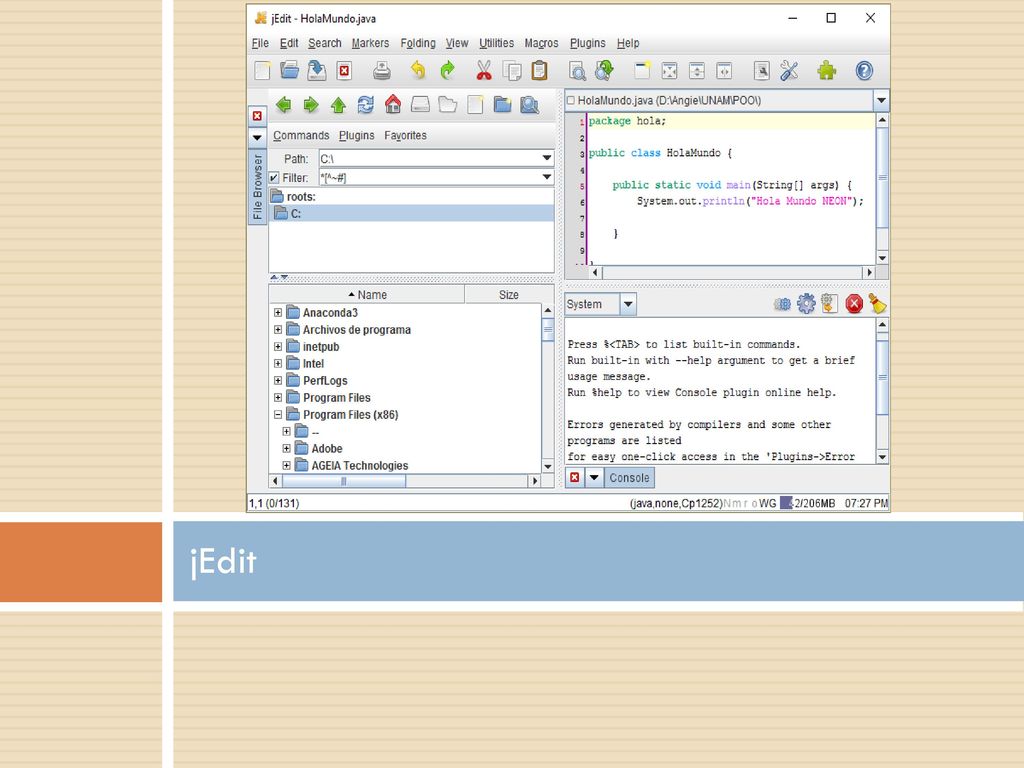Open the file browser Favorites menu
The height and width of the screenshot is (768, 1024).
click(405, 135)
